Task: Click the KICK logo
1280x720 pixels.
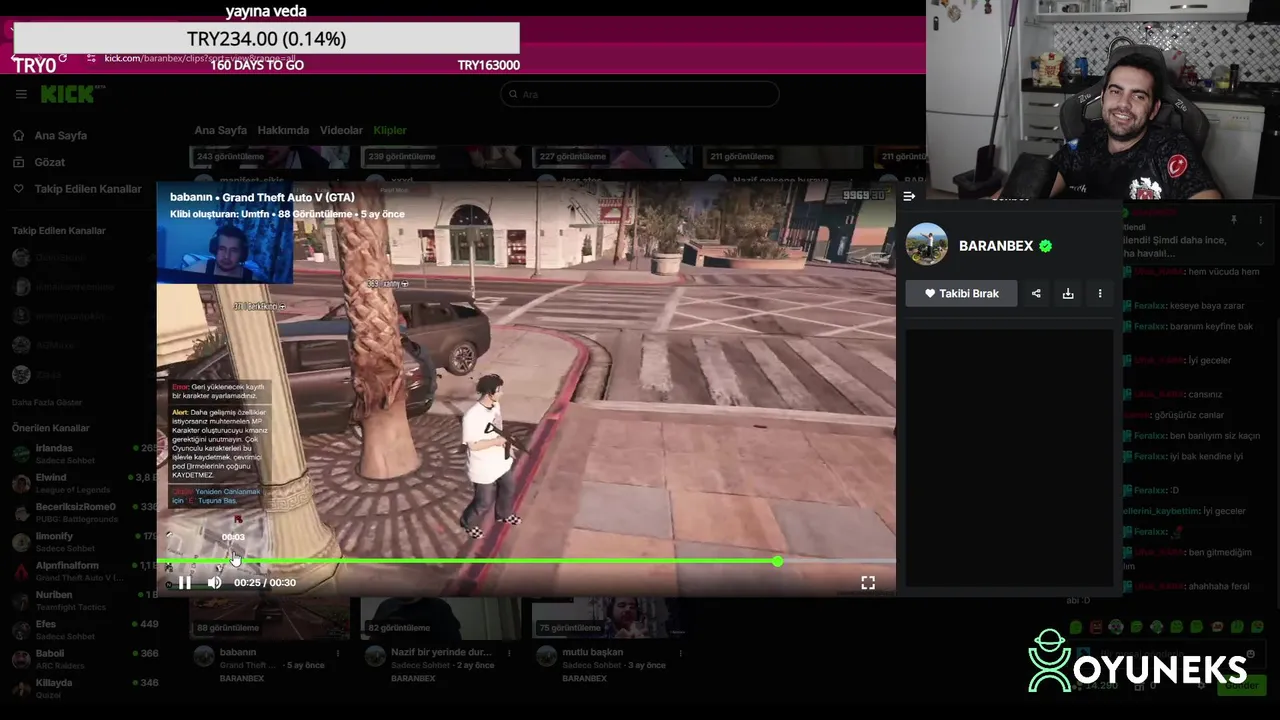Action: [69, 94]
